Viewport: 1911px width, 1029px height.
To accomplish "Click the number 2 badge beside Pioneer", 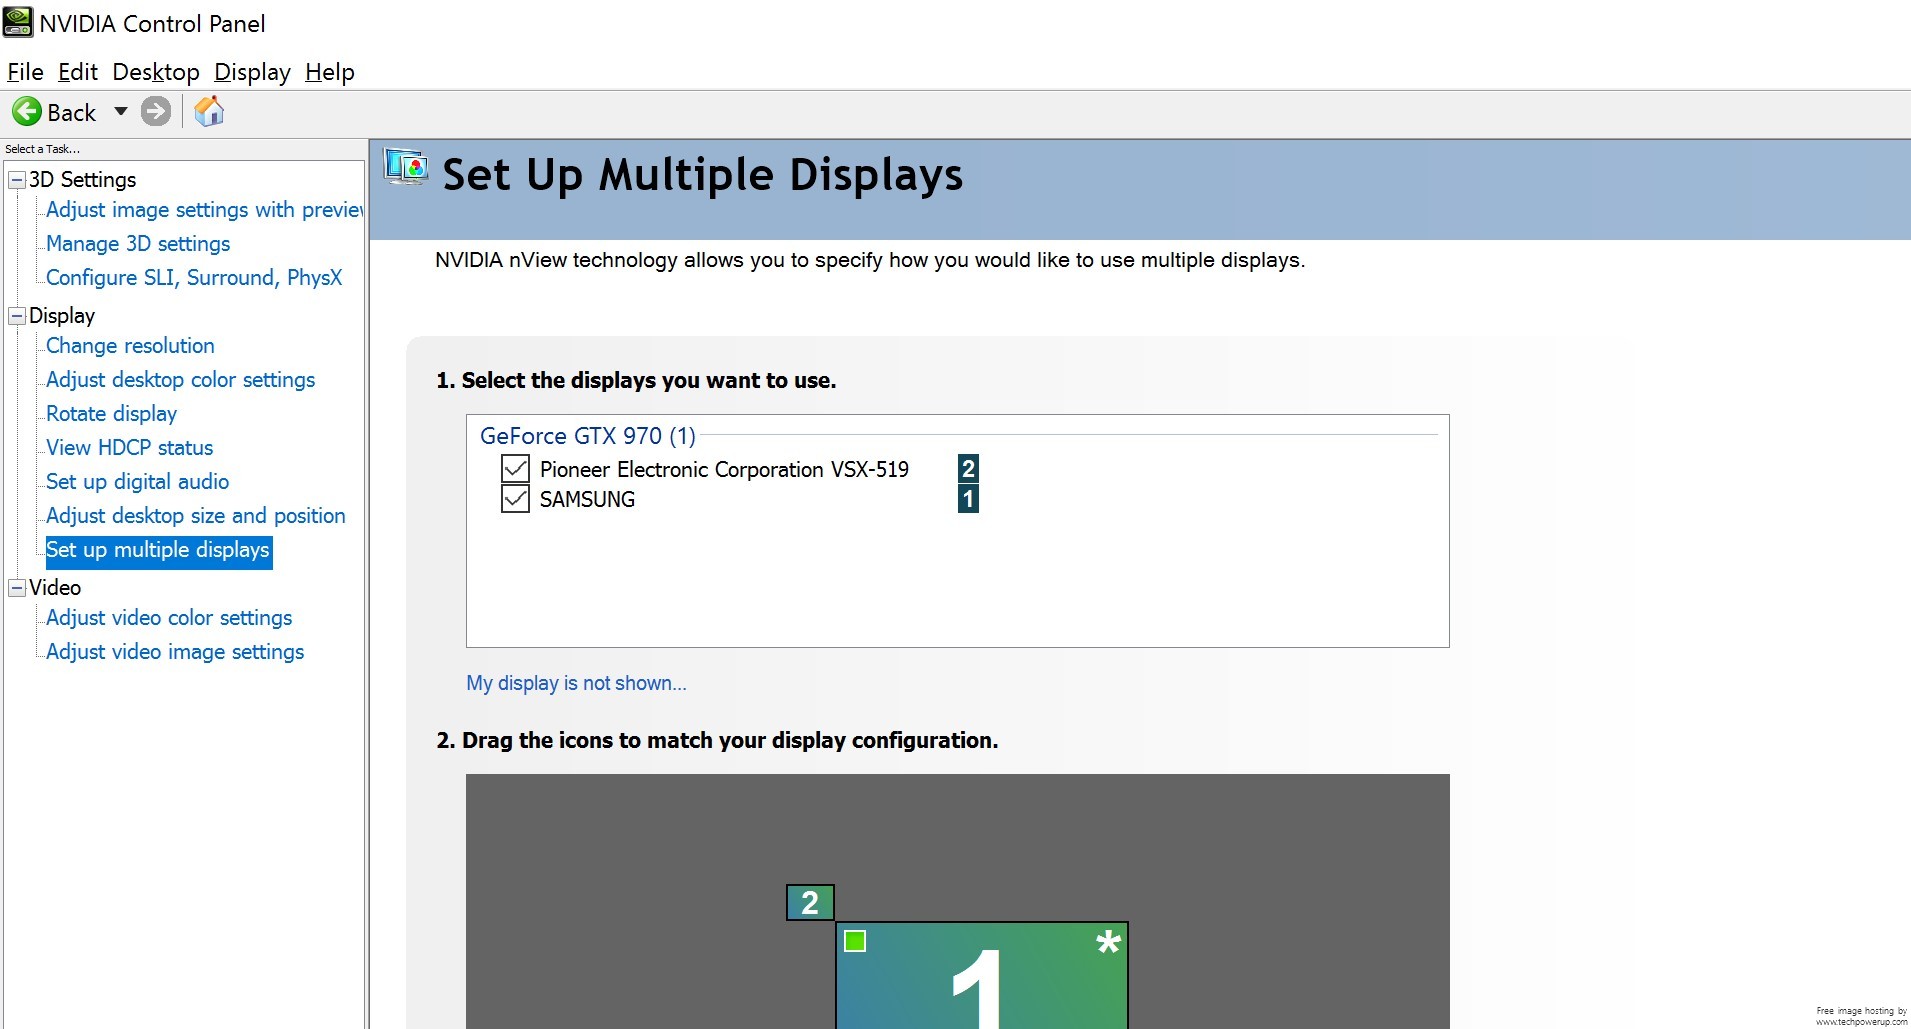I will [968, 468].
